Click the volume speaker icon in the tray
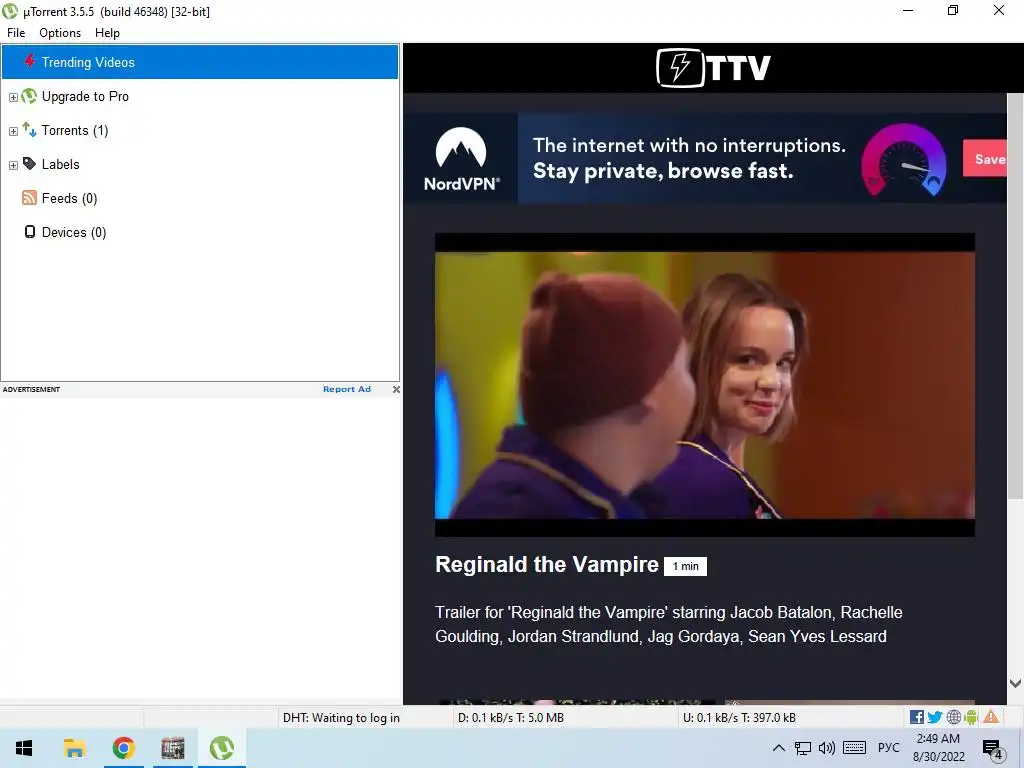 (x=827, y=748)
